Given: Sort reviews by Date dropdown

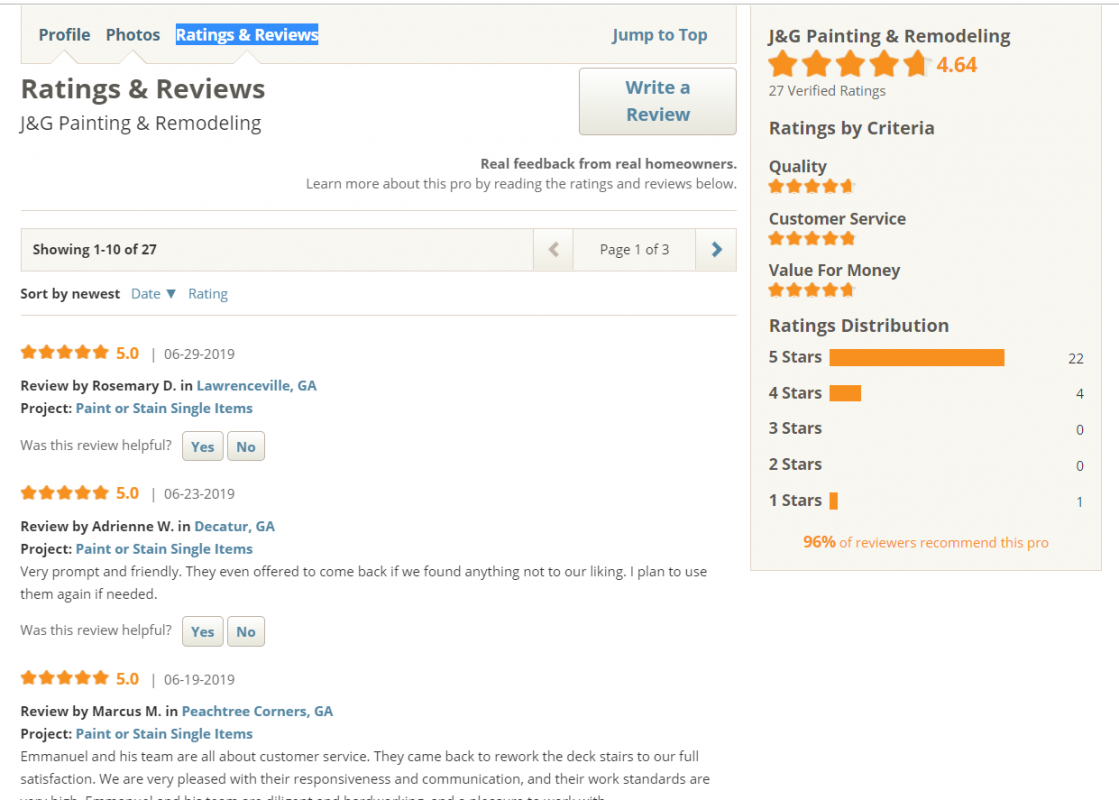Looking at the screenshot, I should pos(153,294).
